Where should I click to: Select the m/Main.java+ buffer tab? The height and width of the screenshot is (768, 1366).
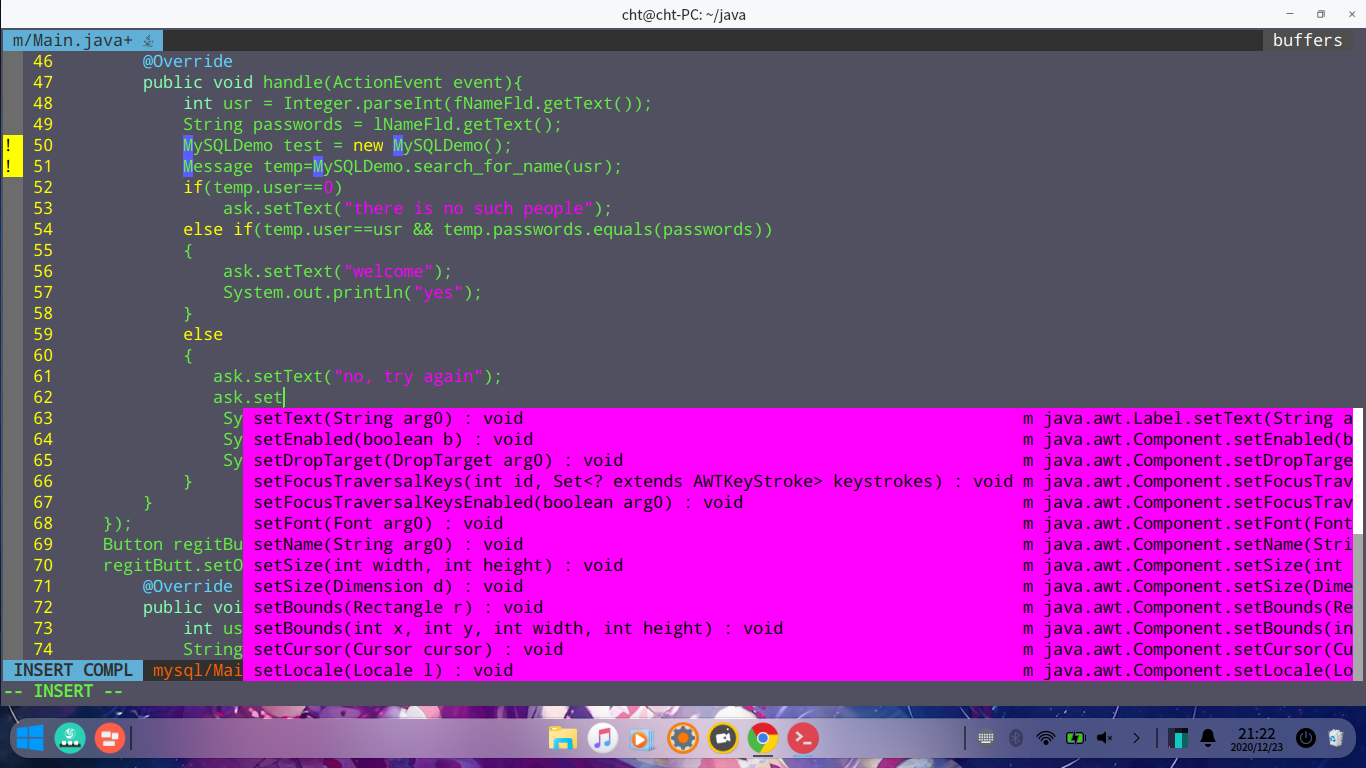pyautogui.click(x=70, y=40)
